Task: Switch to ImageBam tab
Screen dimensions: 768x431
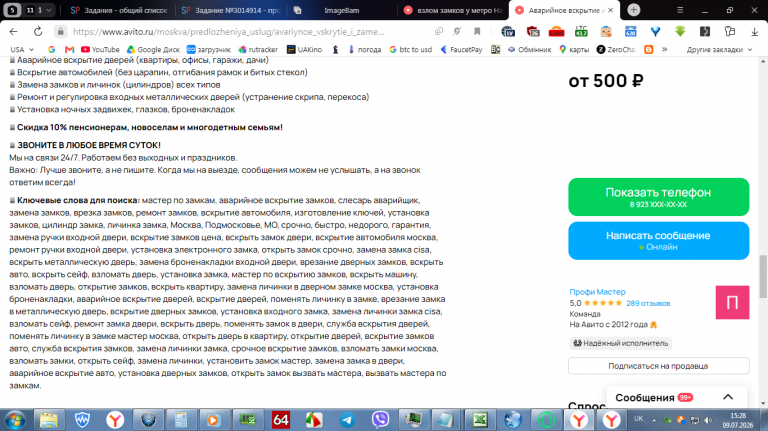Action: point(341,10)
